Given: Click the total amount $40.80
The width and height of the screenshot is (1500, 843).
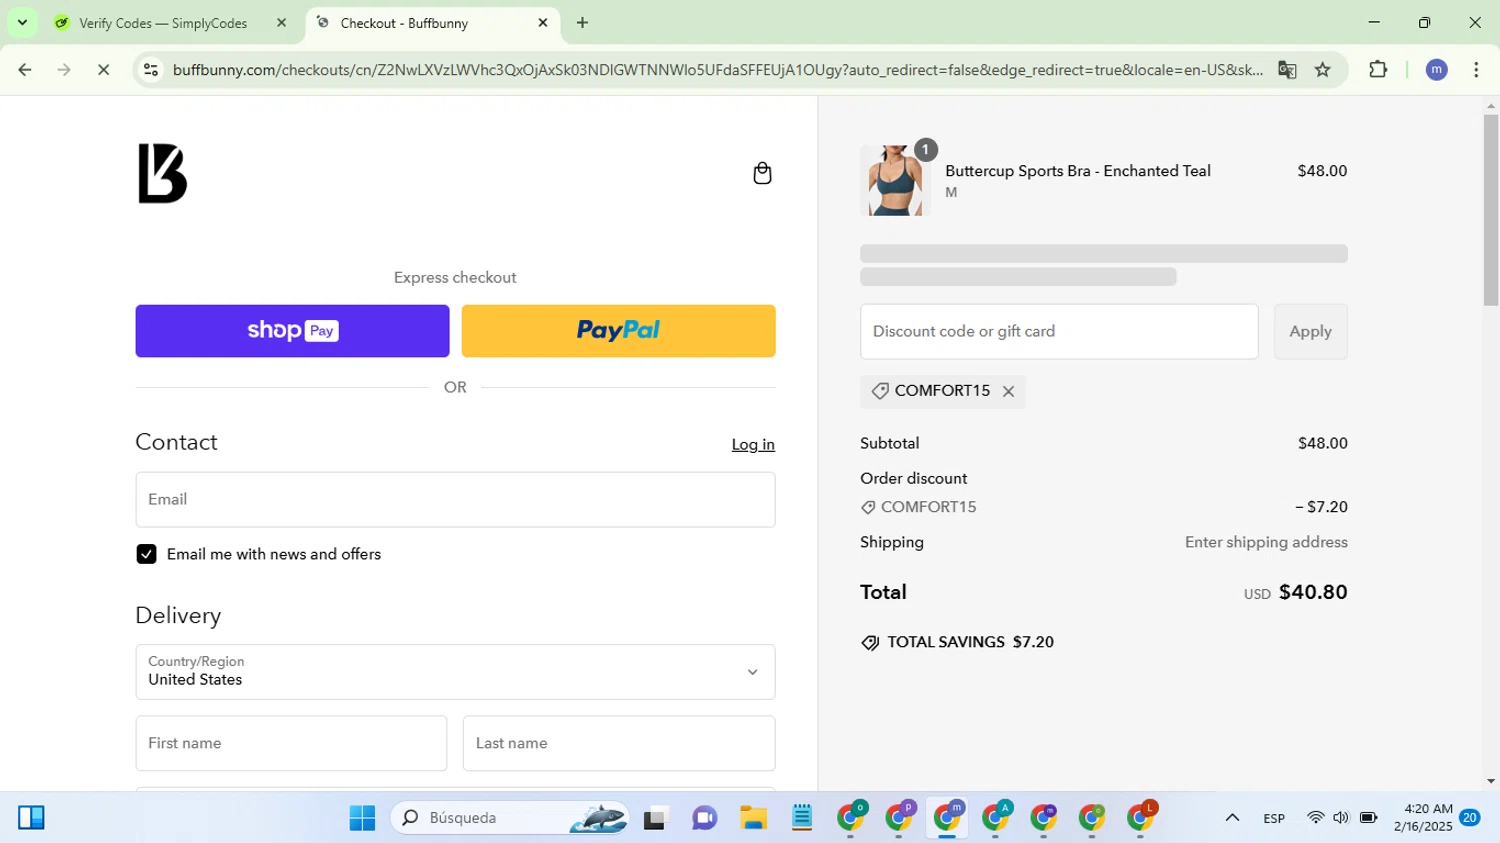Looking at the screenshot, I should (x=1313, y=592).
